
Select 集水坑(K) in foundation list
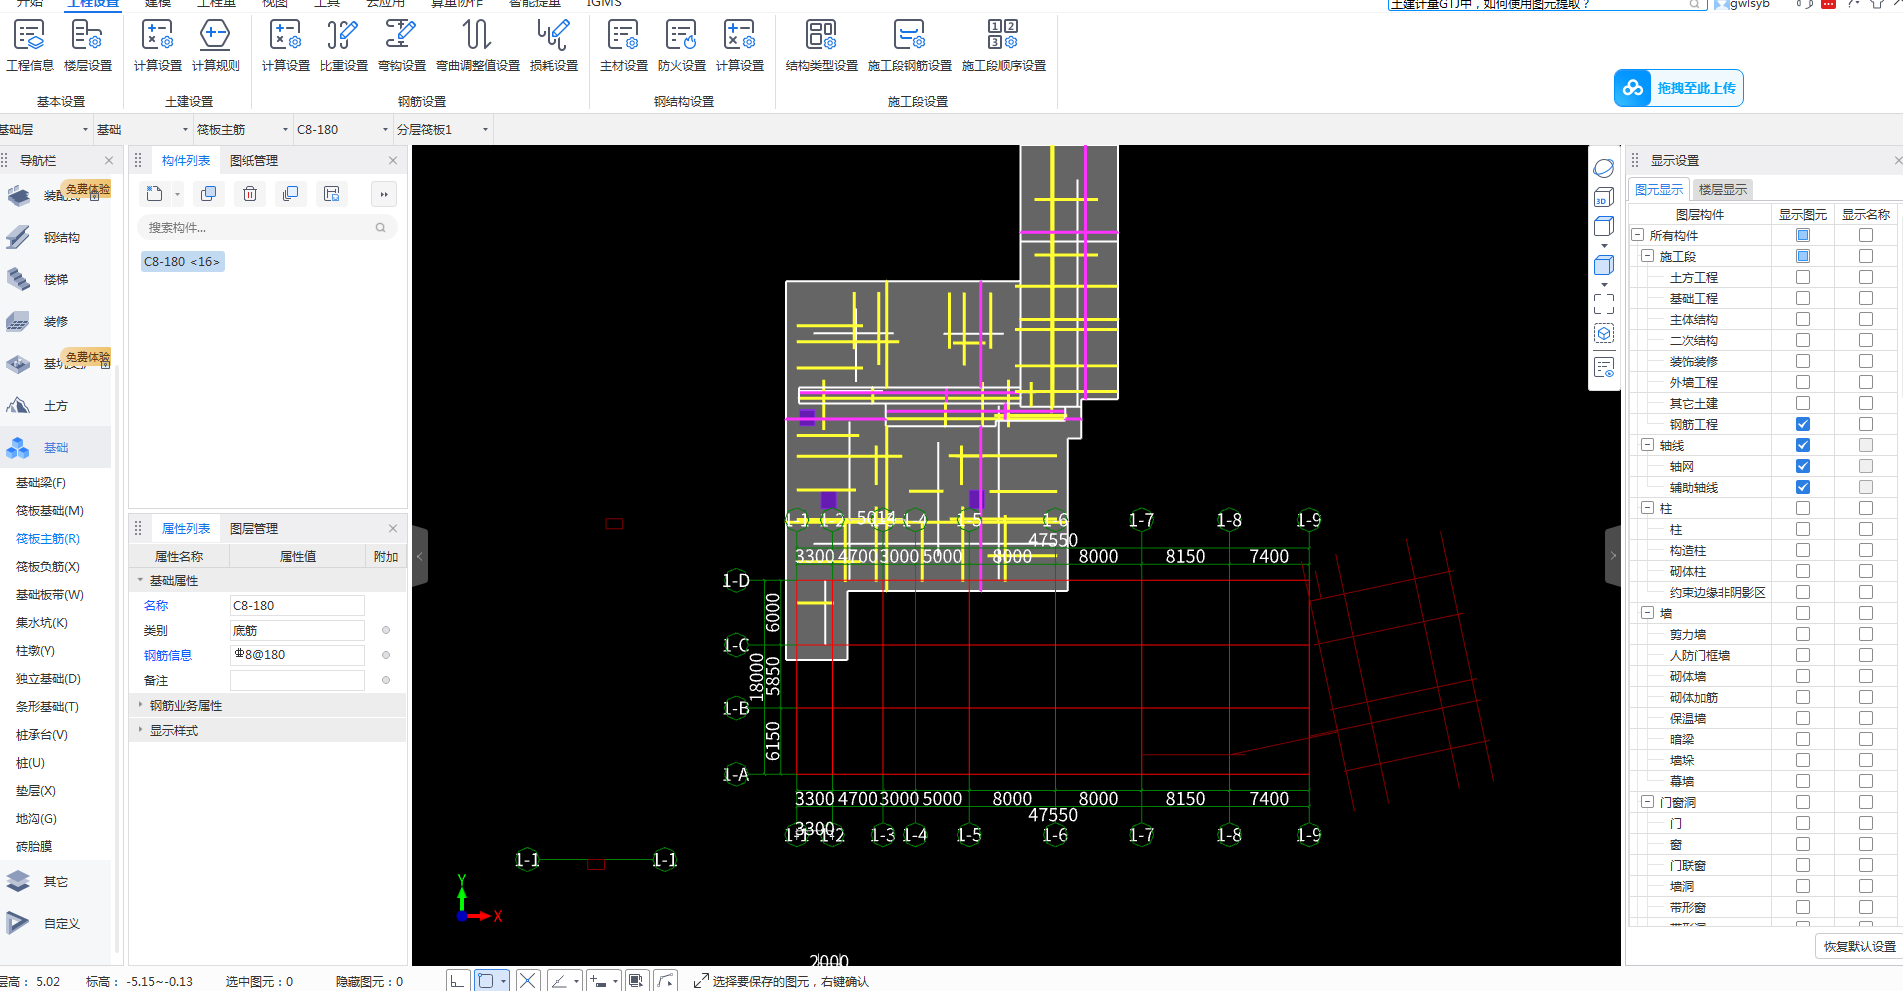click(42, 622)
